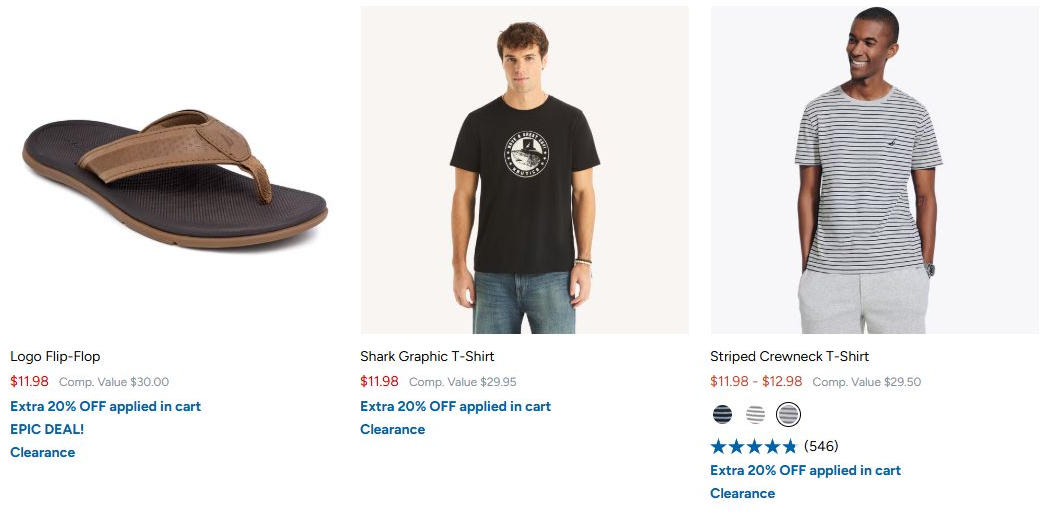This screenshot has width=1045, height=520.
Task: Click Extra 20% OFF under Logo Flip-Flop
Action: [x=105, y=407]
